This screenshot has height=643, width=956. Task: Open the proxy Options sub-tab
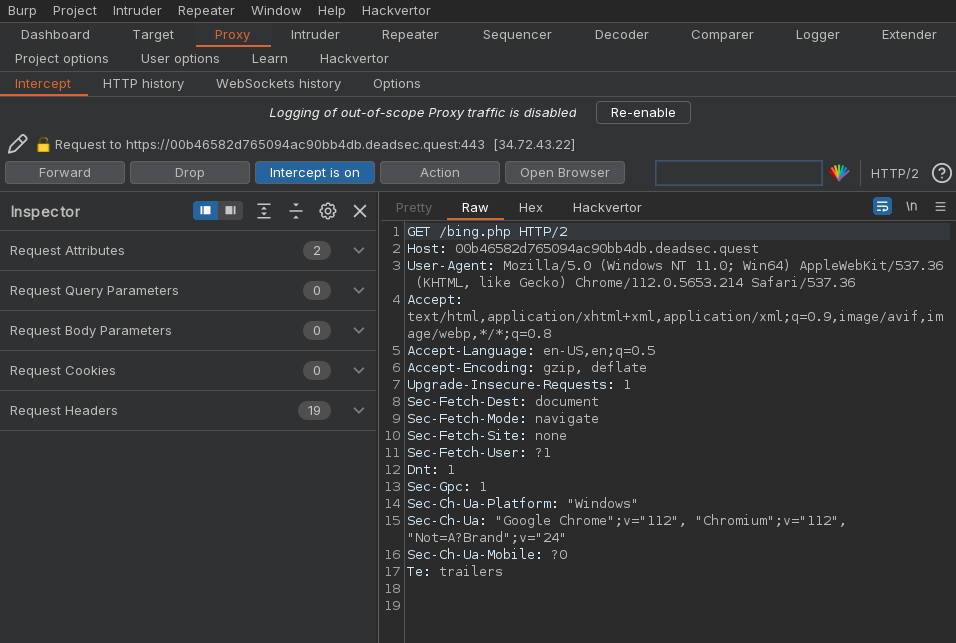396,83
